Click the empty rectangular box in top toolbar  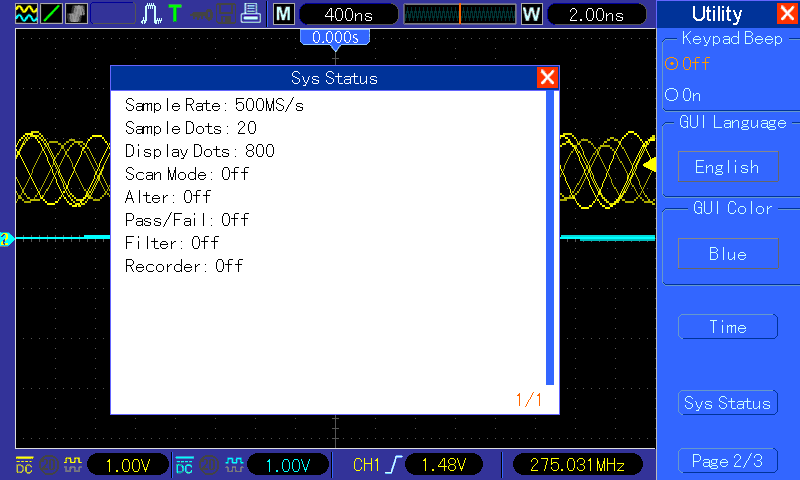113,13
